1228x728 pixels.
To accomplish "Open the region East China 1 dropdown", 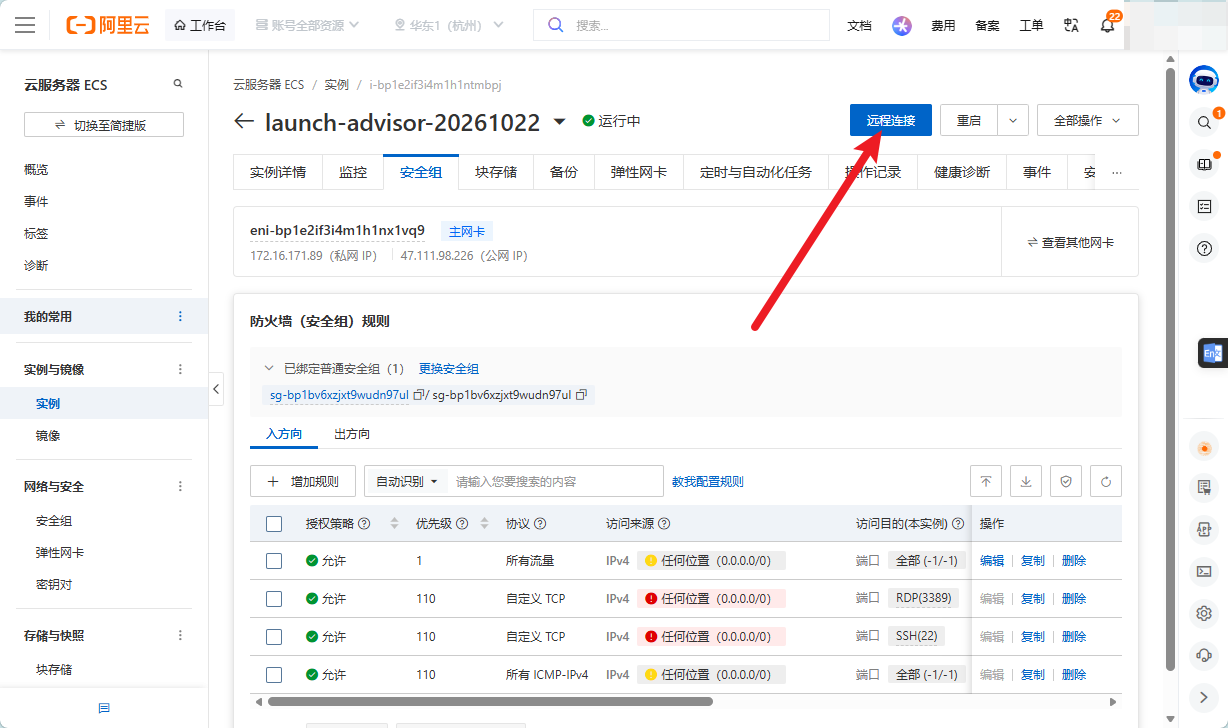I will click(x=449, y=25).
